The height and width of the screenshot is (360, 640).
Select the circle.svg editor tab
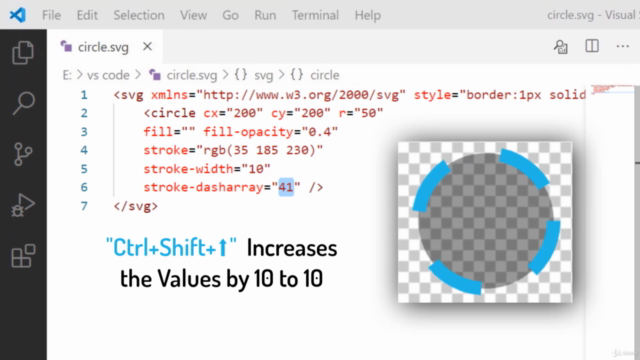tap(105, 47)
